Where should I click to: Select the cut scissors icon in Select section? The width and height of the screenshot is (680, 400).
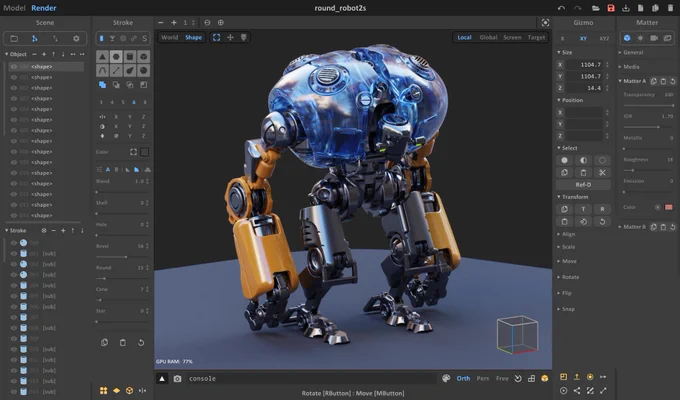click(602, 173)
